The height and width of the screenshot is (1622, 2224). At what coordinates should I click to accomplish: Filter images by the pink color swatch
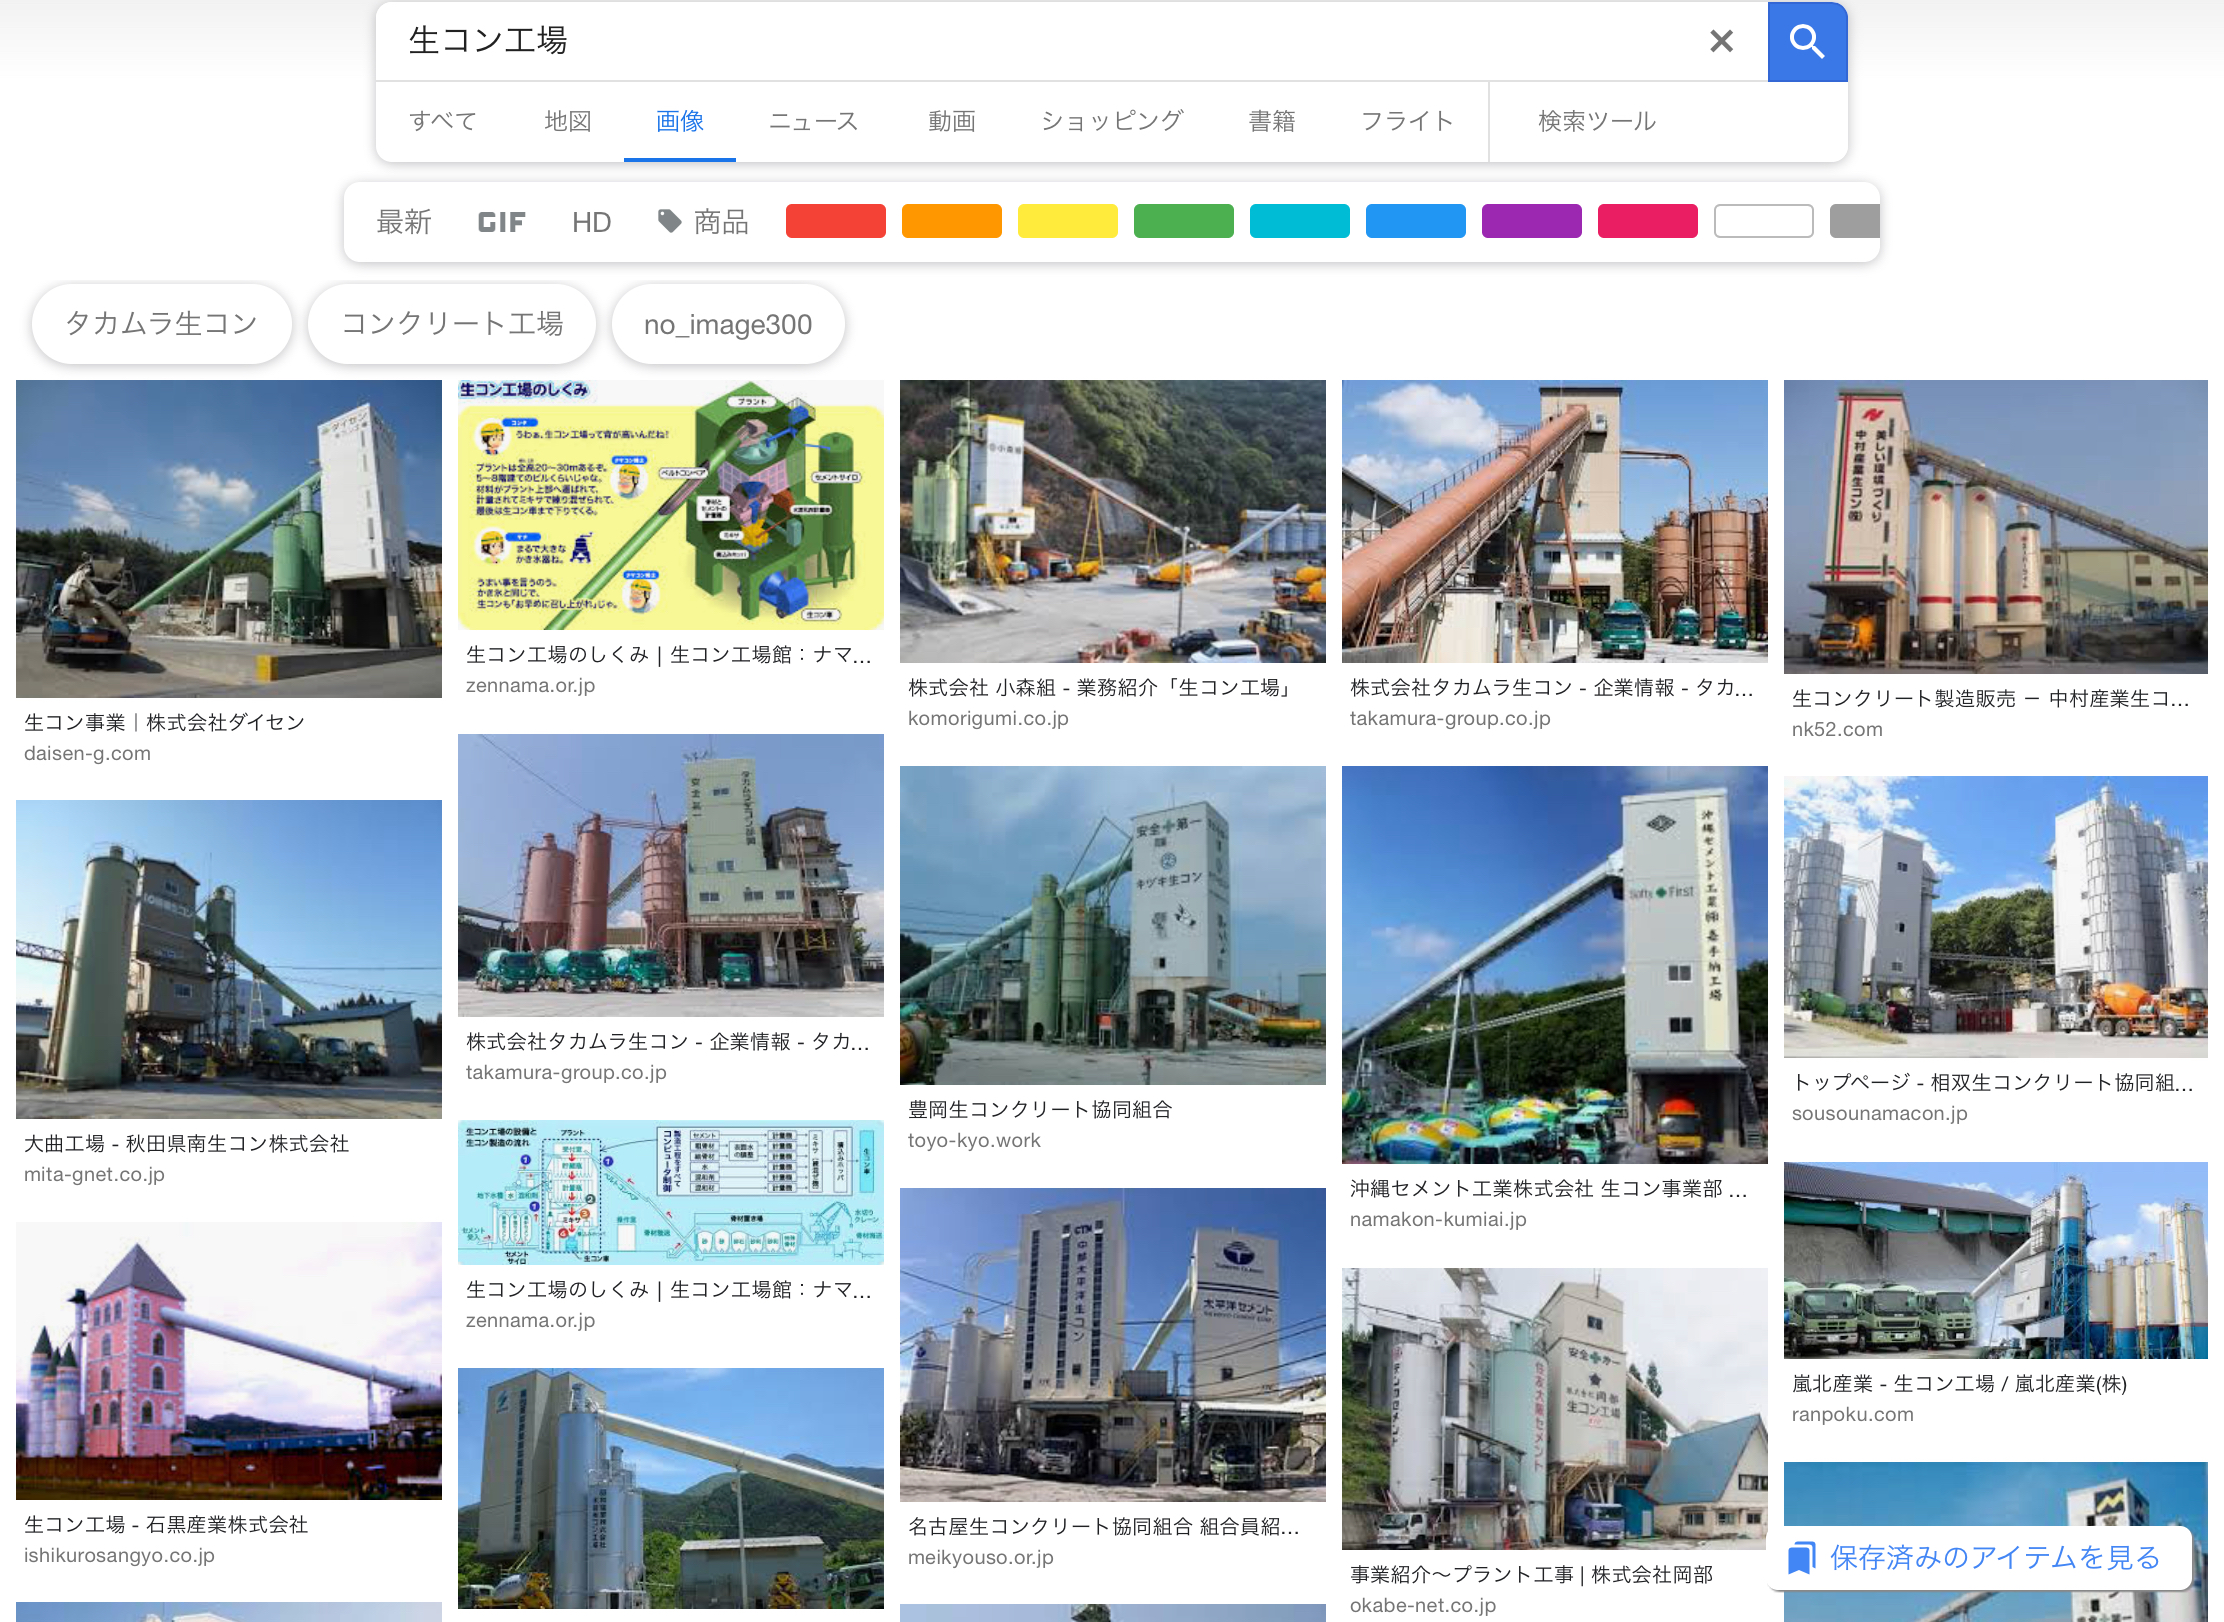1648,221
